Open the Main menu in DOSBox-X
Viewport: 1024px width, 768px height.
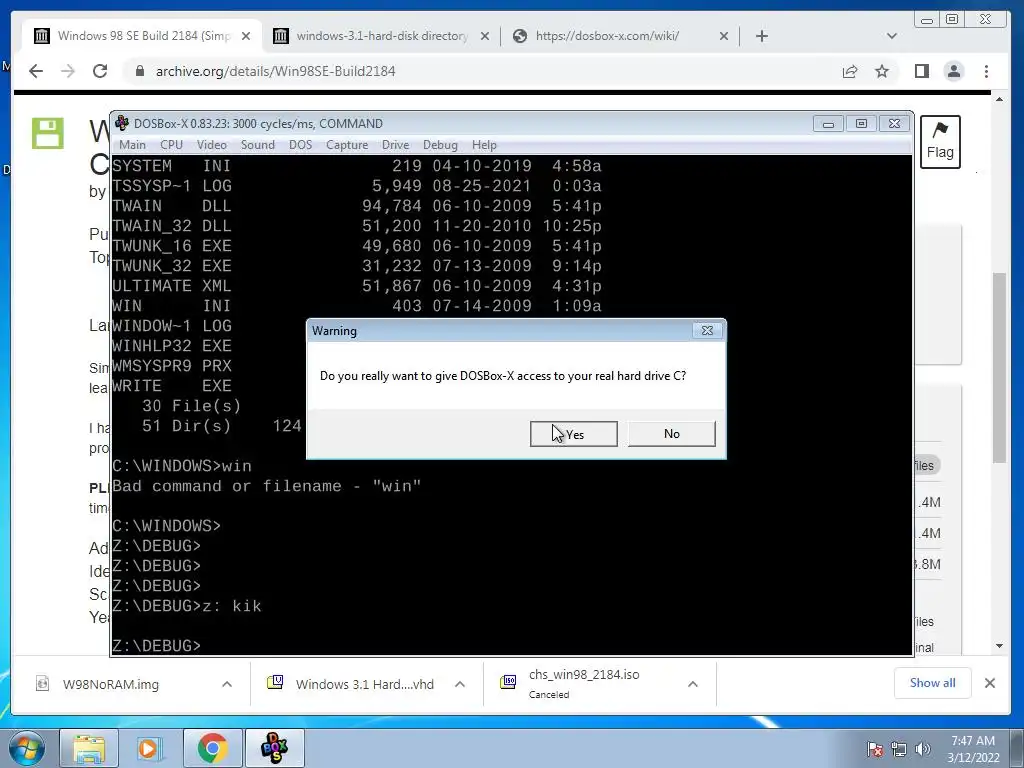[x=132, y=145]
